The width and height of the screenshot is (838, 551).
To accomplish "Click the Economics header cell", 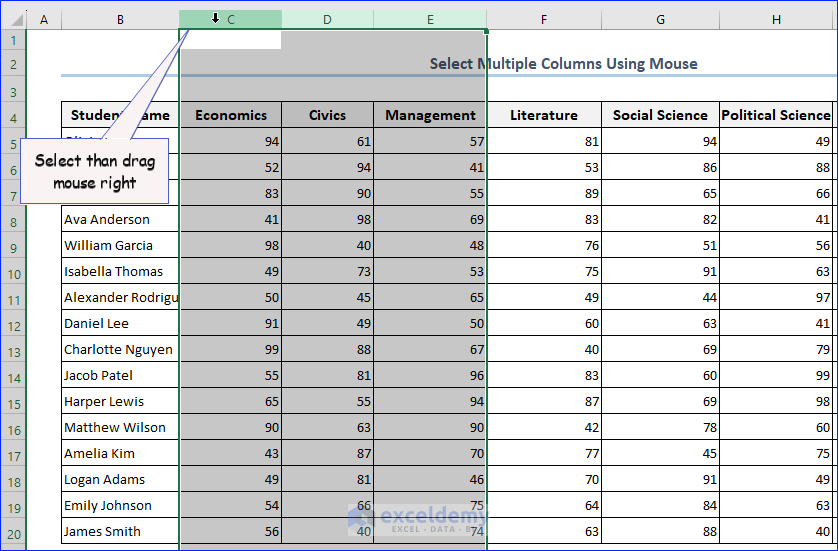I will [x=231, y=115].
